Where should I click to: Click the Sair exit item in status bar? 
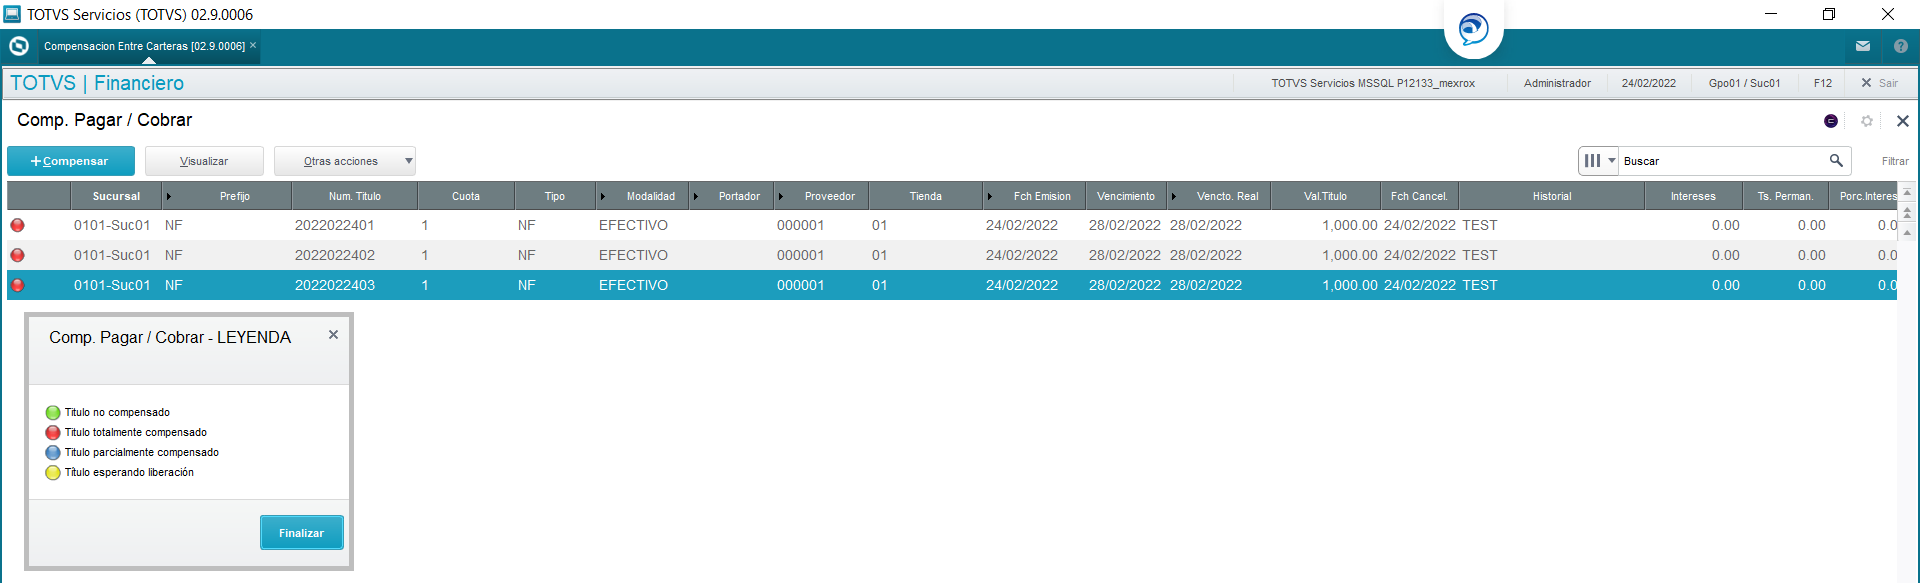1879,83
